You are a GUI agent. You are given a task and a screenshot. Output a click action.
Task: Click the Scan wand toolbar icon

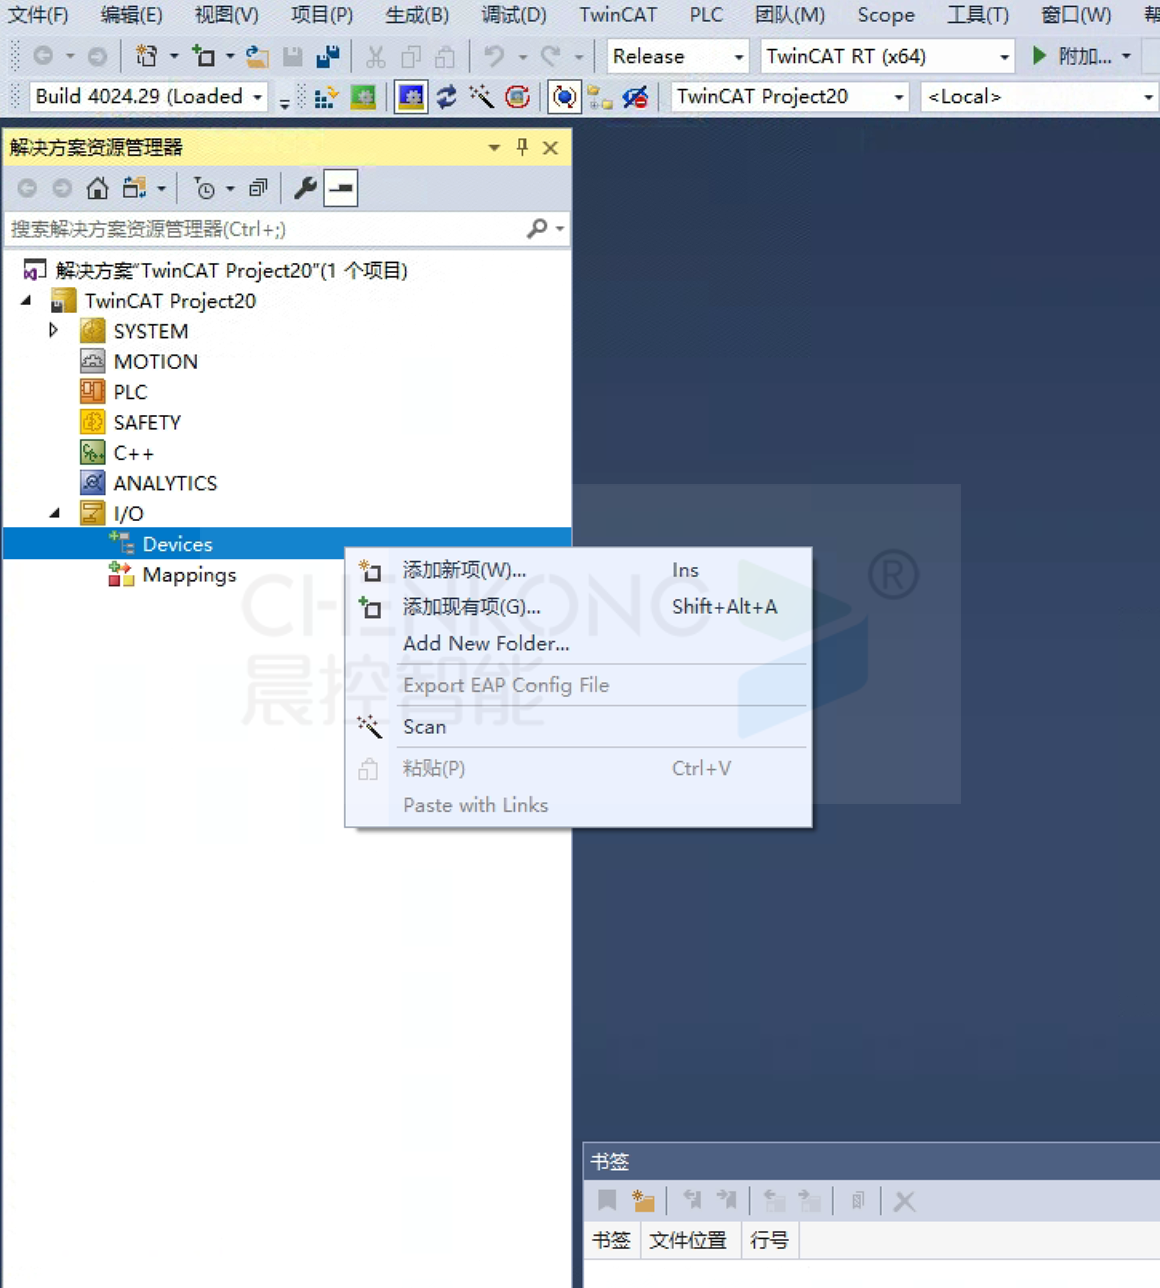pyautogui.click(x=481, y=97)
